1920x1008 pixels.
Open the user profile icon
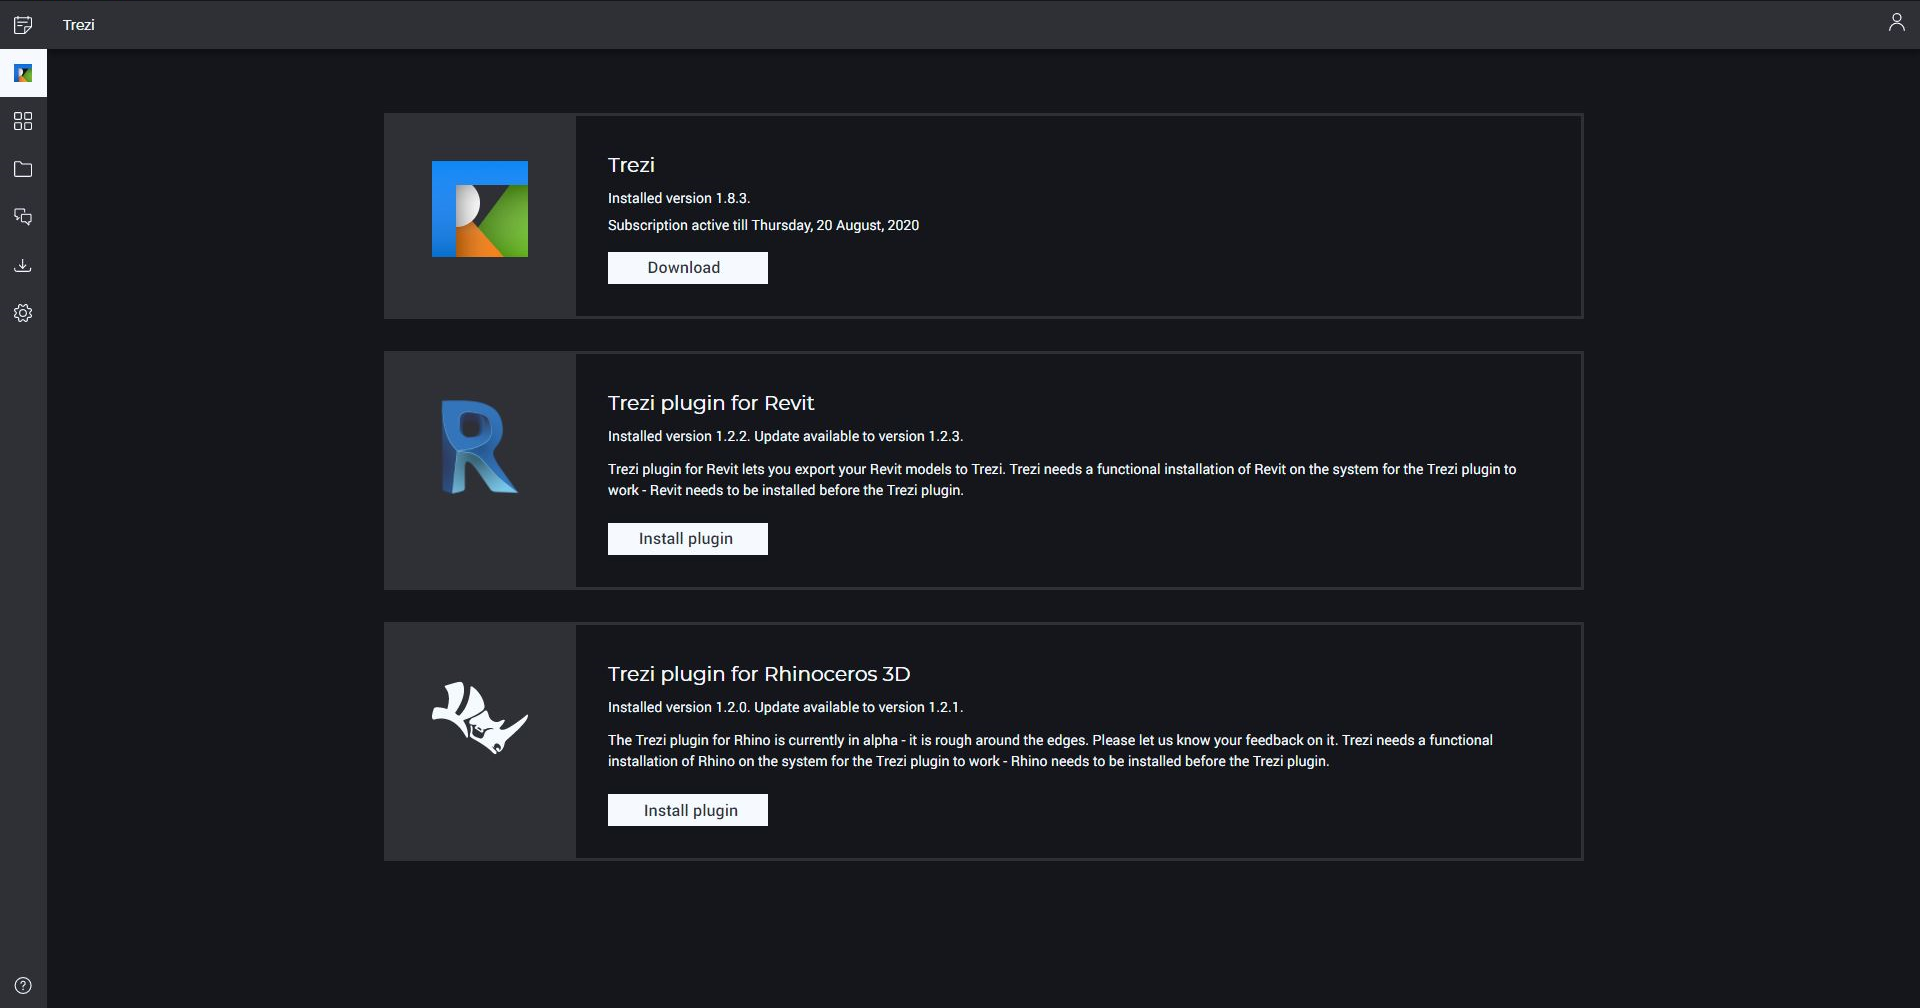(x=1896, y=22)
